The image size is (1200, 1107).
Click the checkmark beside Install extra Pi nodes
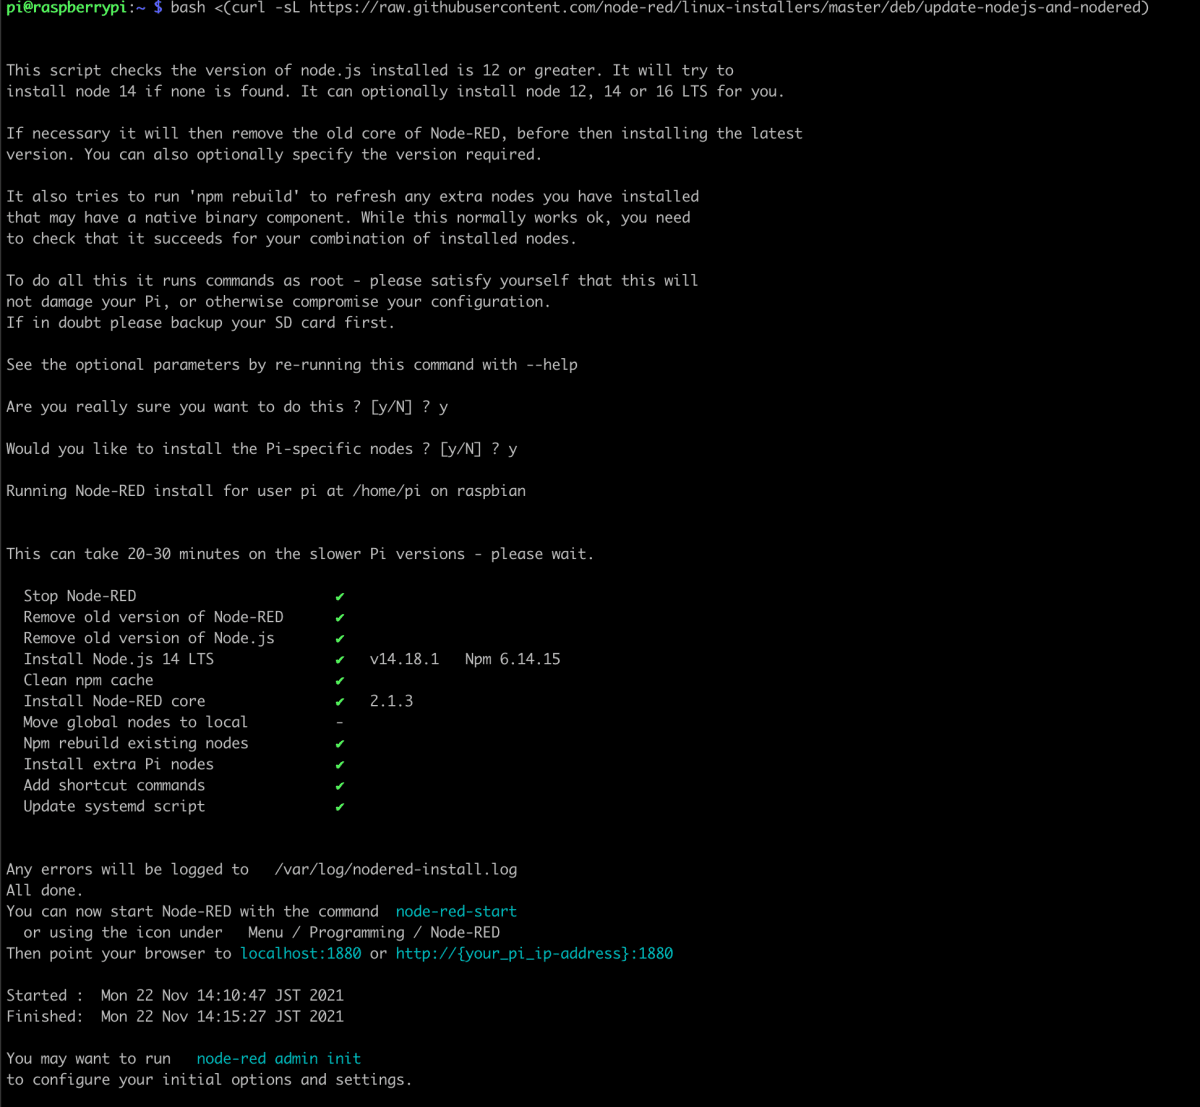coord(340,765)
